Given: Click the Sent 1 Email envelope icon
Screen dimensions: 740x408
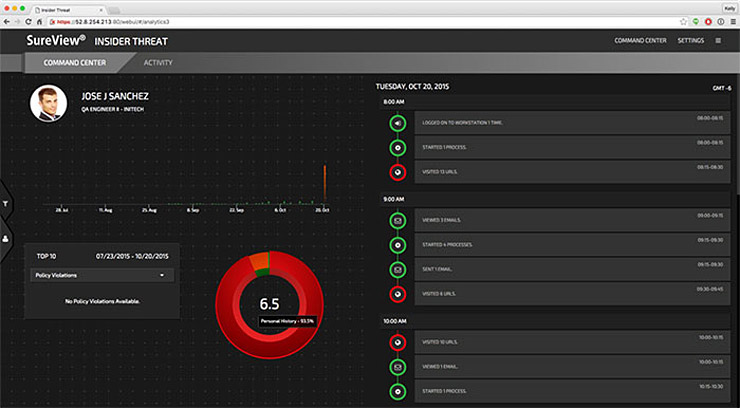Looking at the screenshot, I should pyautogui.click(x=398, y=270).
